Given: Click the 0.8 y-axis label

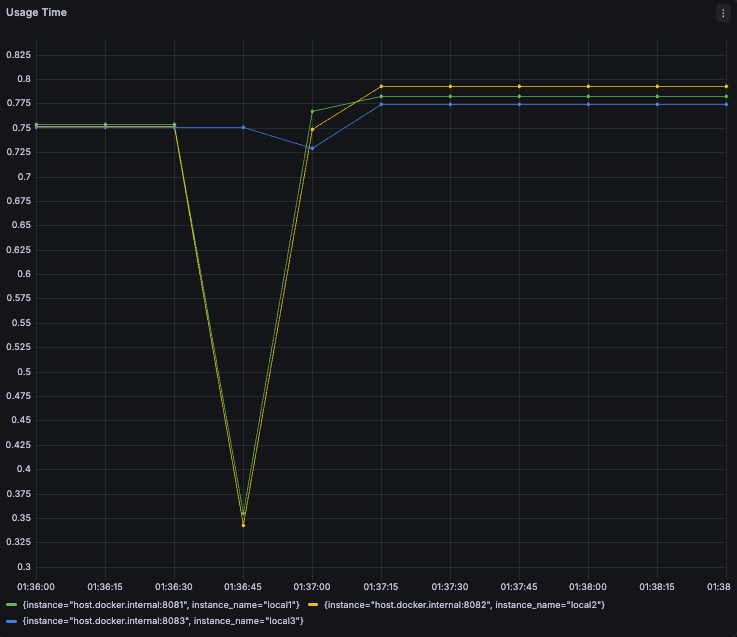Looking at the screenshot, I should [24, 79].
